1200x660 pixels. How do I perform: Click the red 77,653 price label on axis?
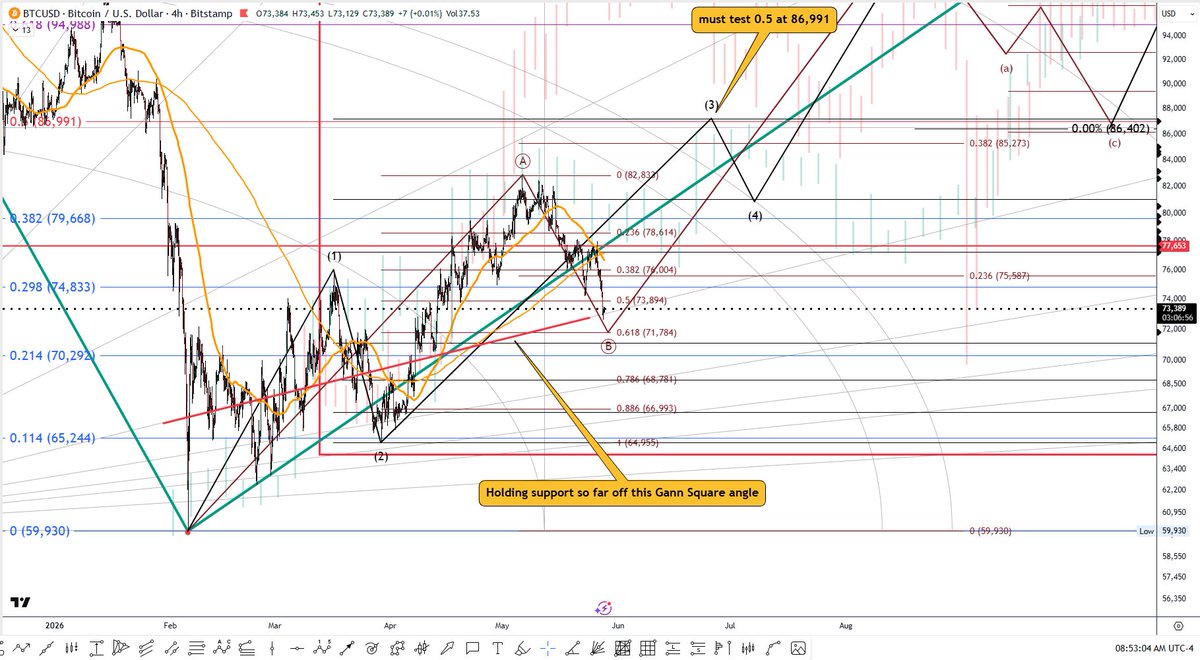tap(1172, 245)
